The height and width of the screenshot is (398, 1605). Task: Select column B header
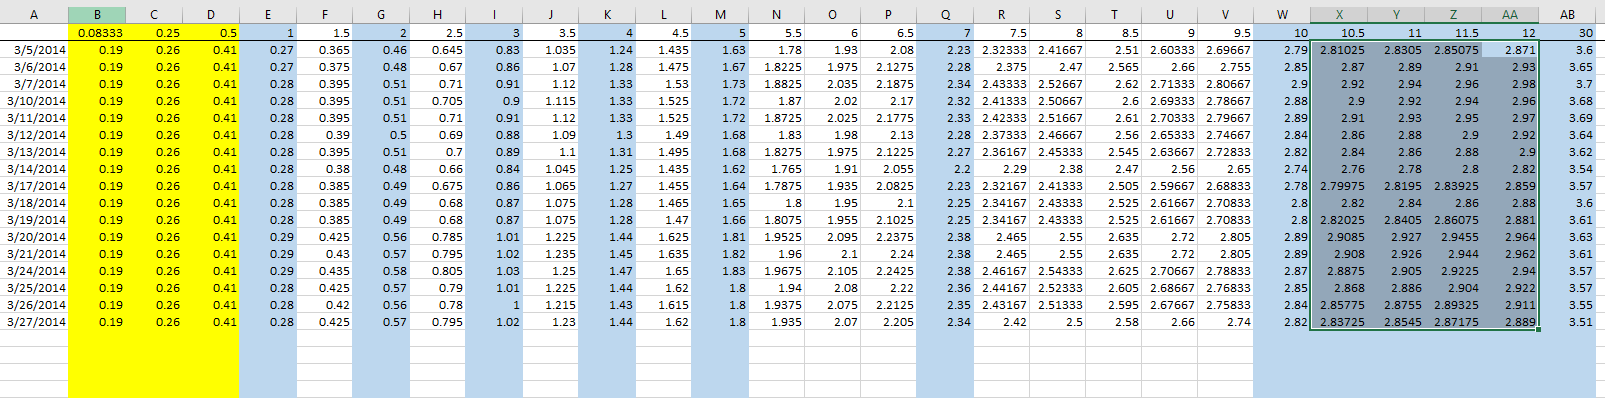97,15
